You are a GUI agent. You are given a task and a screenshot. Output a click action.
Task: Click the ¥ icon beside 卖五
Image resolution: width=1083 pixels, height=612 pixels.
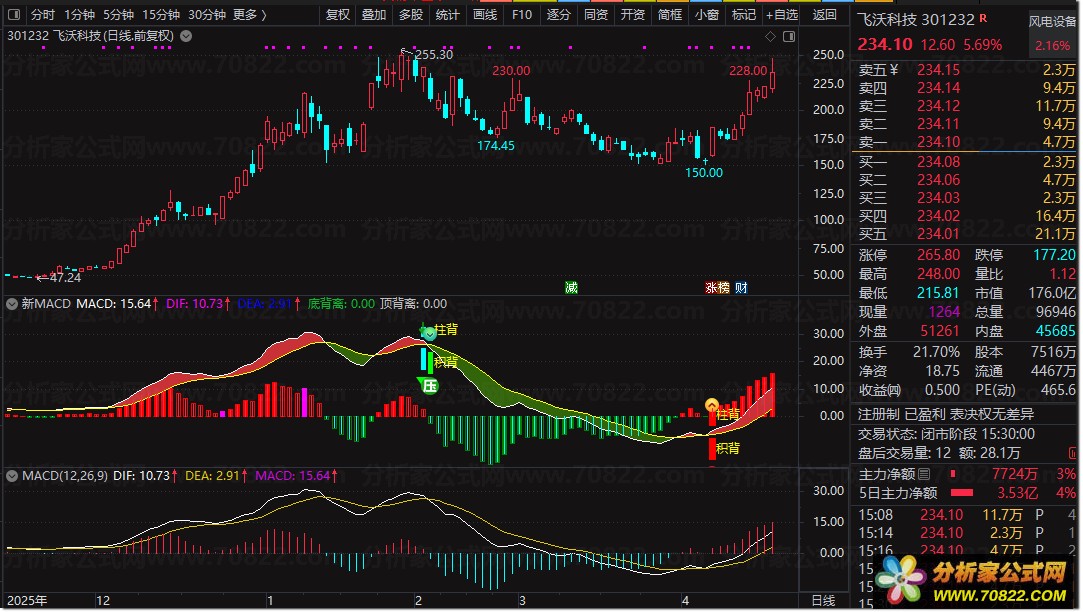coord(894,70)
